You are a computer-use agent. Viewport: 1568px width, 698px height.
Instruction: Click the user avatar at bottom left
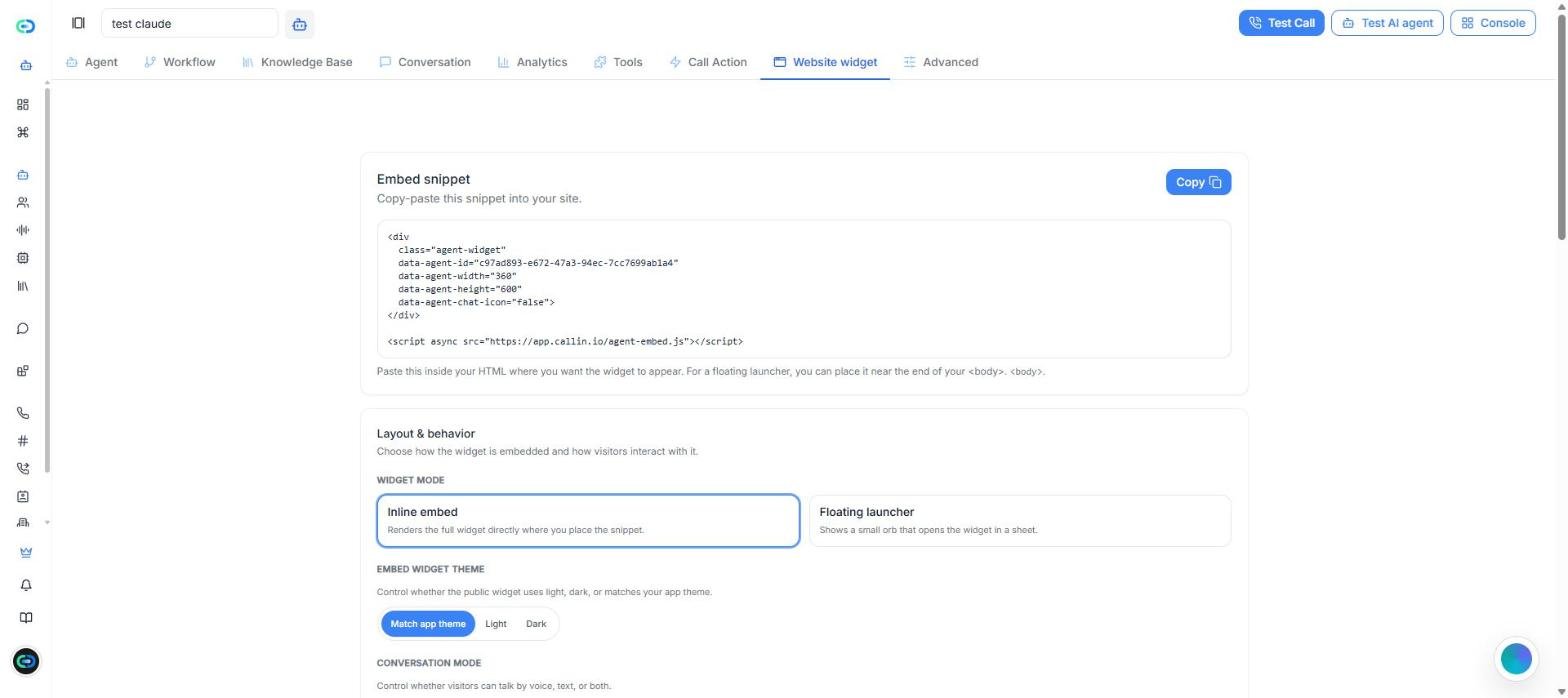26,661
